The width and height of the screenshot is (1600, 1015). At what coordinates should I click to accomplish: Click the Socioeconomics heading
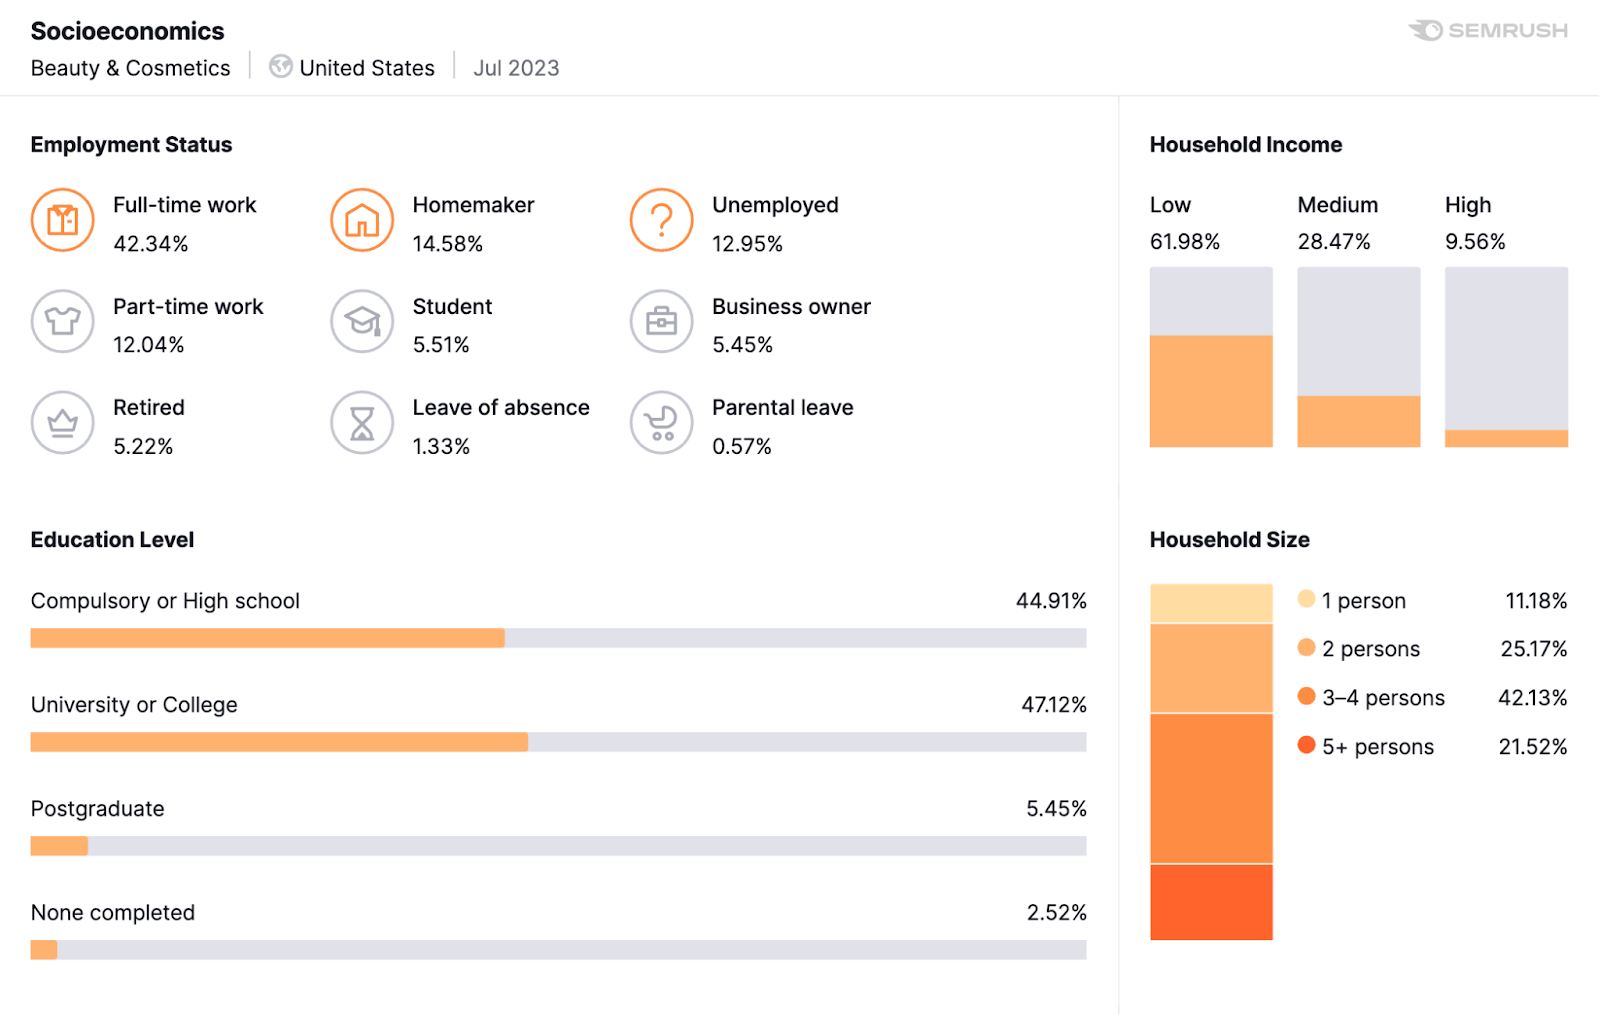pyautogui.click(x=126, y=30)
